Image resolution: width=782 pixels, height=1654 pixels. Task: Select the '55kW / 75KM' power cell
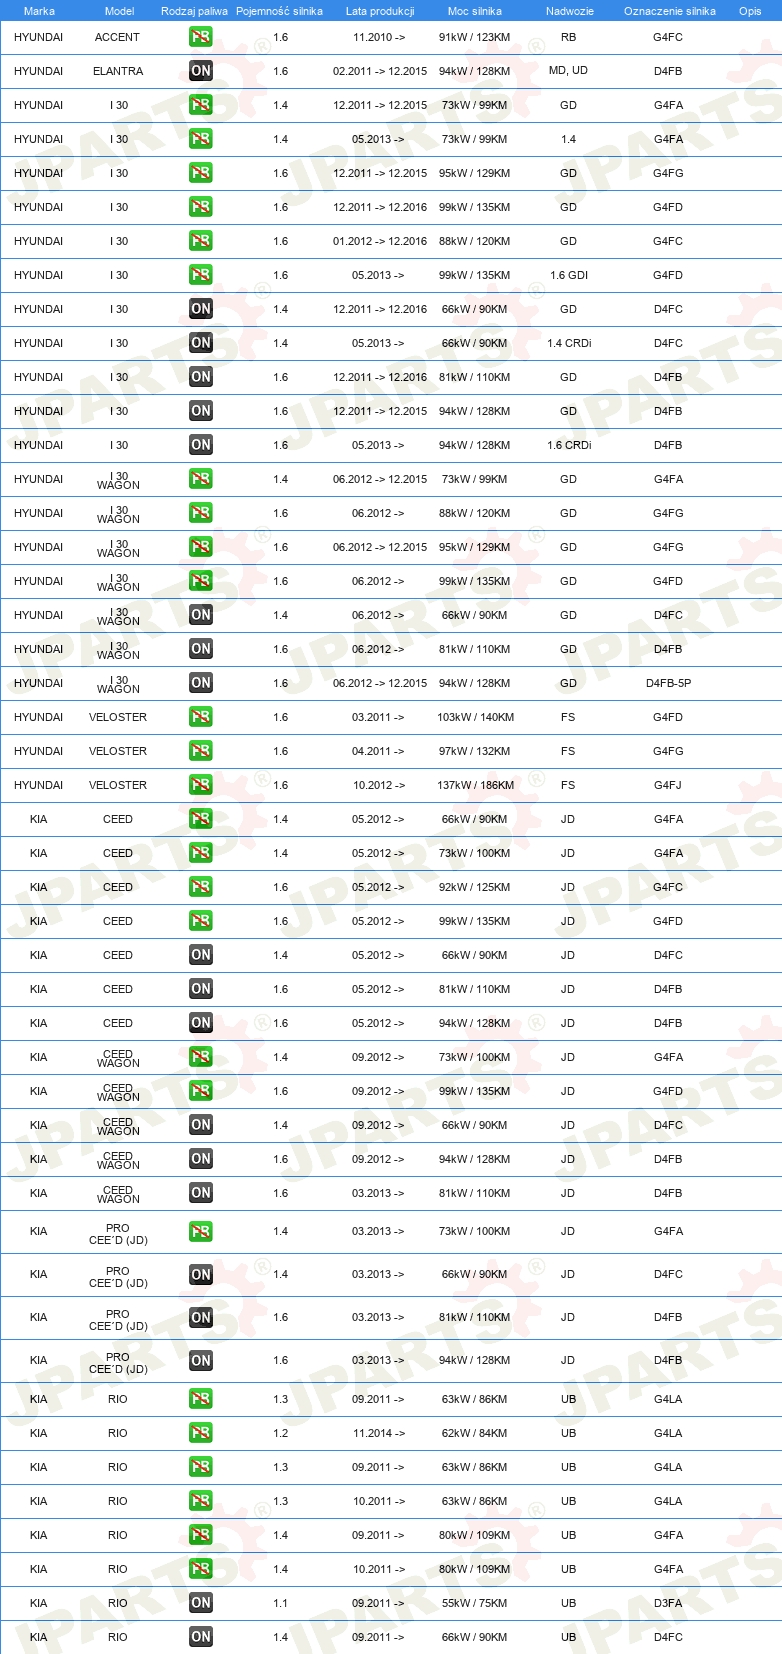[474, 1603]
